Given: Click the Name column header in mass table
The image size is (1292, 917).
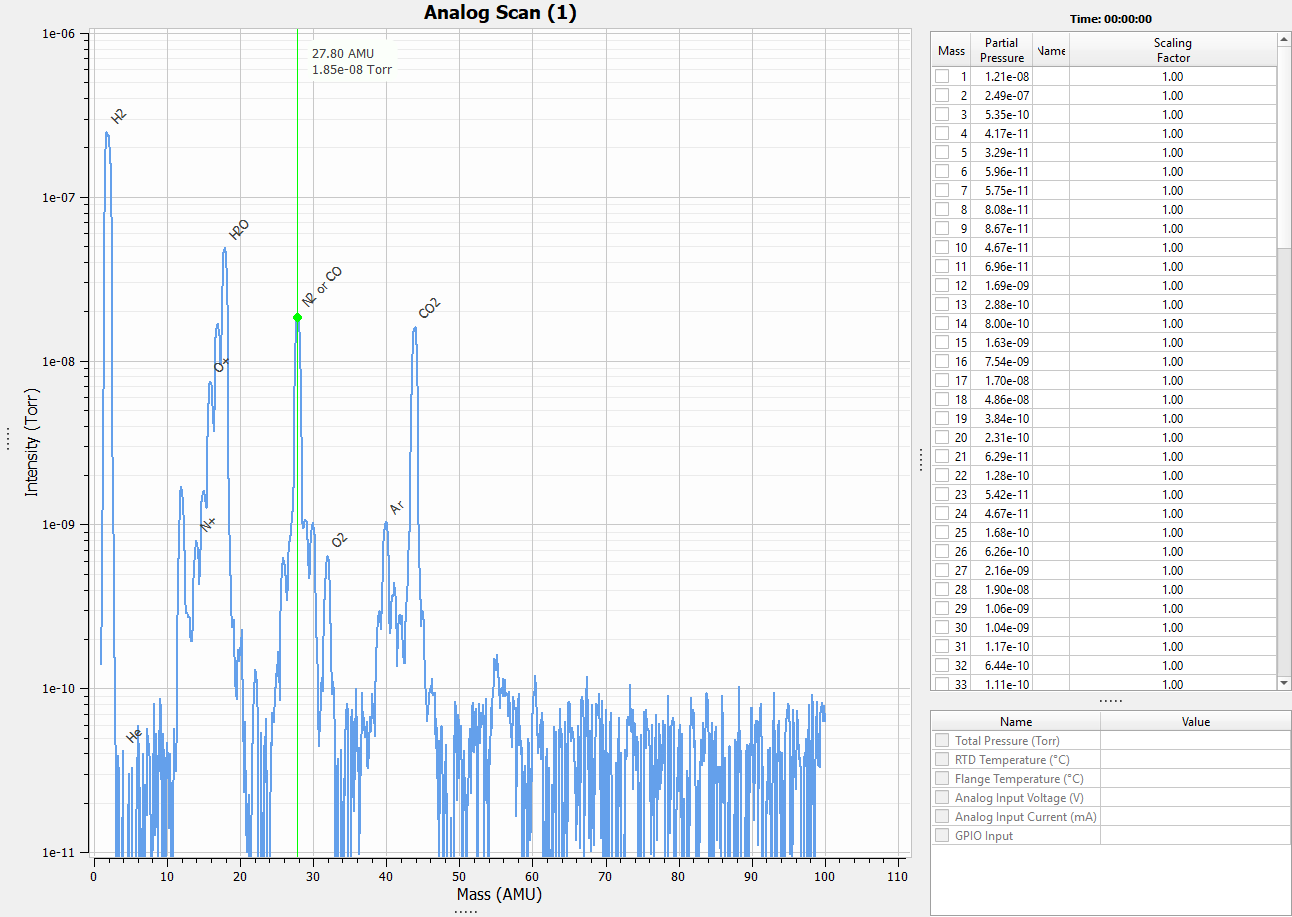Looking at the screenshot, I should pyautogui.click(x=1050, y=50).
